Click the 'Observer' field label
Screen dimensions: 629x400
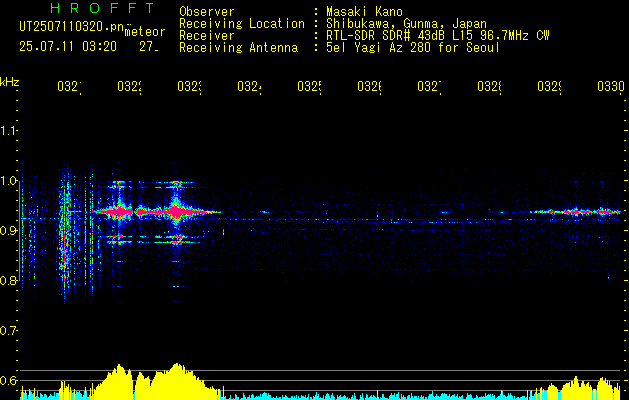(207, 11)
